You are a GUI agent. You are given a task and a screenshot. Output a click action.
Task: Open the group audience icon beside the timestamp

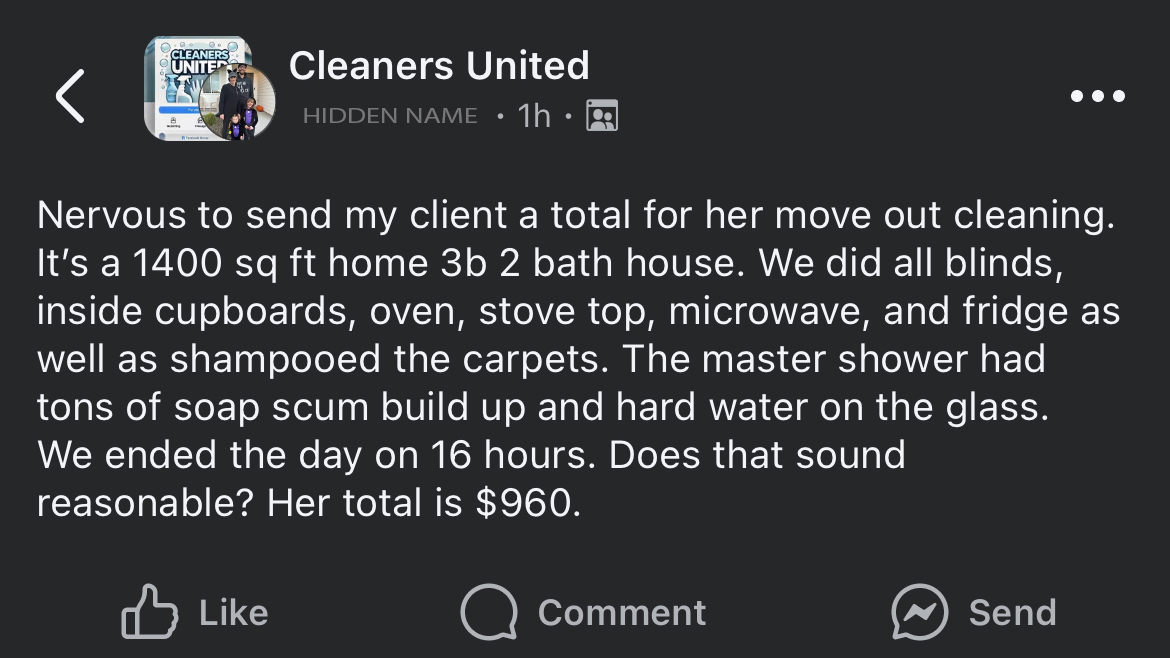[601, 114]
